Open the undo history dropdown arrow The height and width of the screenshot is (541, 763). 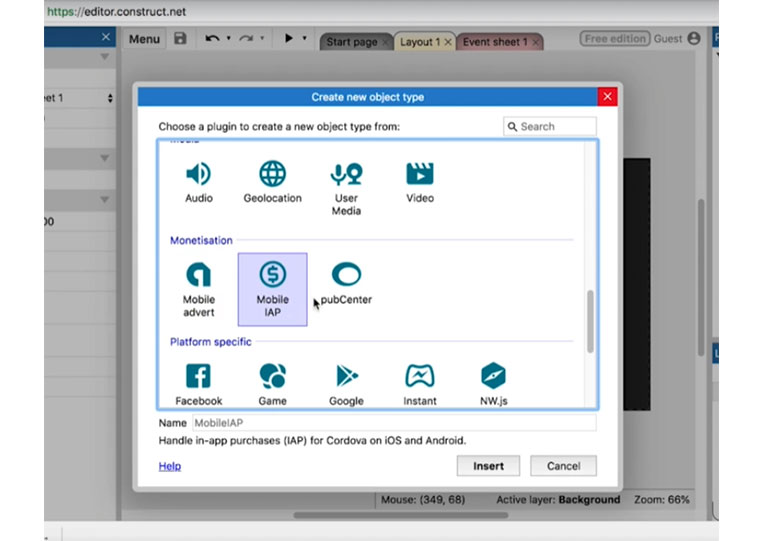[x=228, y=38]
